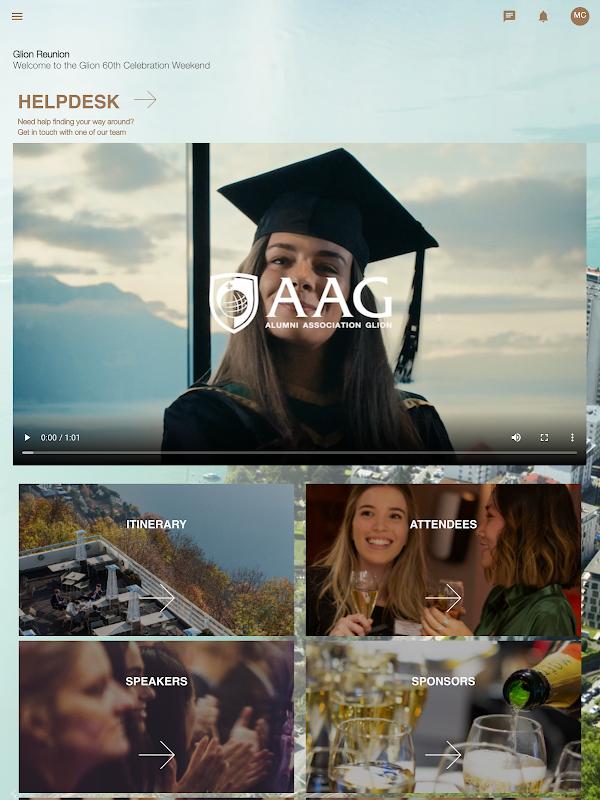
Task: Click the Glion Reunion title text
Action: point(41,54)
